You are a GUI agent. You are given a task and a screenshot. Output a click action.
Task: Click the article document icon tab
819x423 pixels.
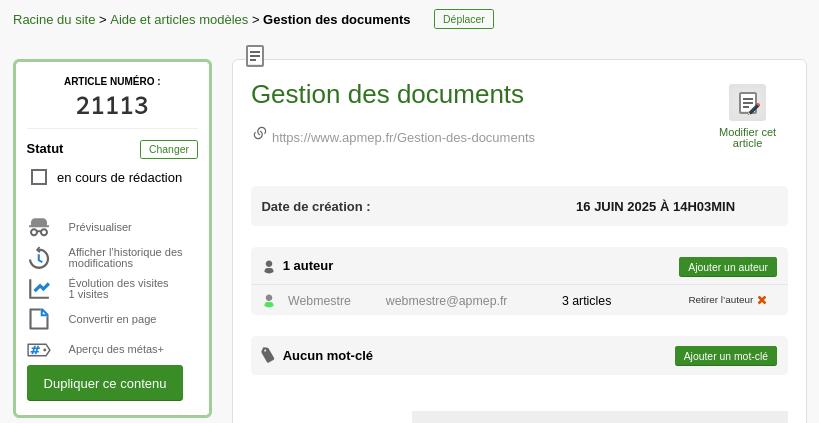point(255,56)
